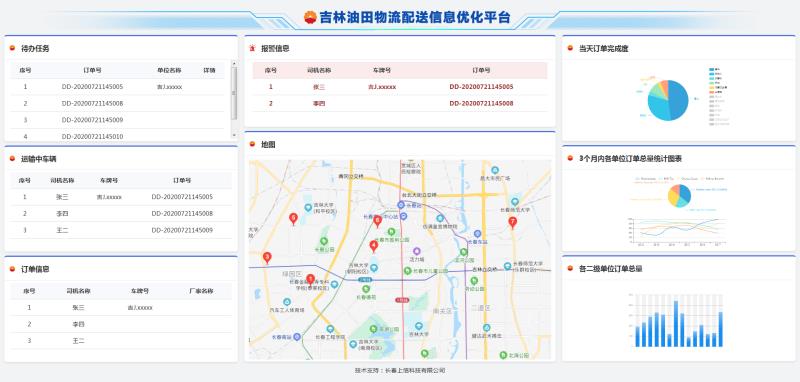The width and height of the screenshot is (800, 382).
Task: Click driver 王二 in 运输中车辆 table
Action: tap(62, 230)
